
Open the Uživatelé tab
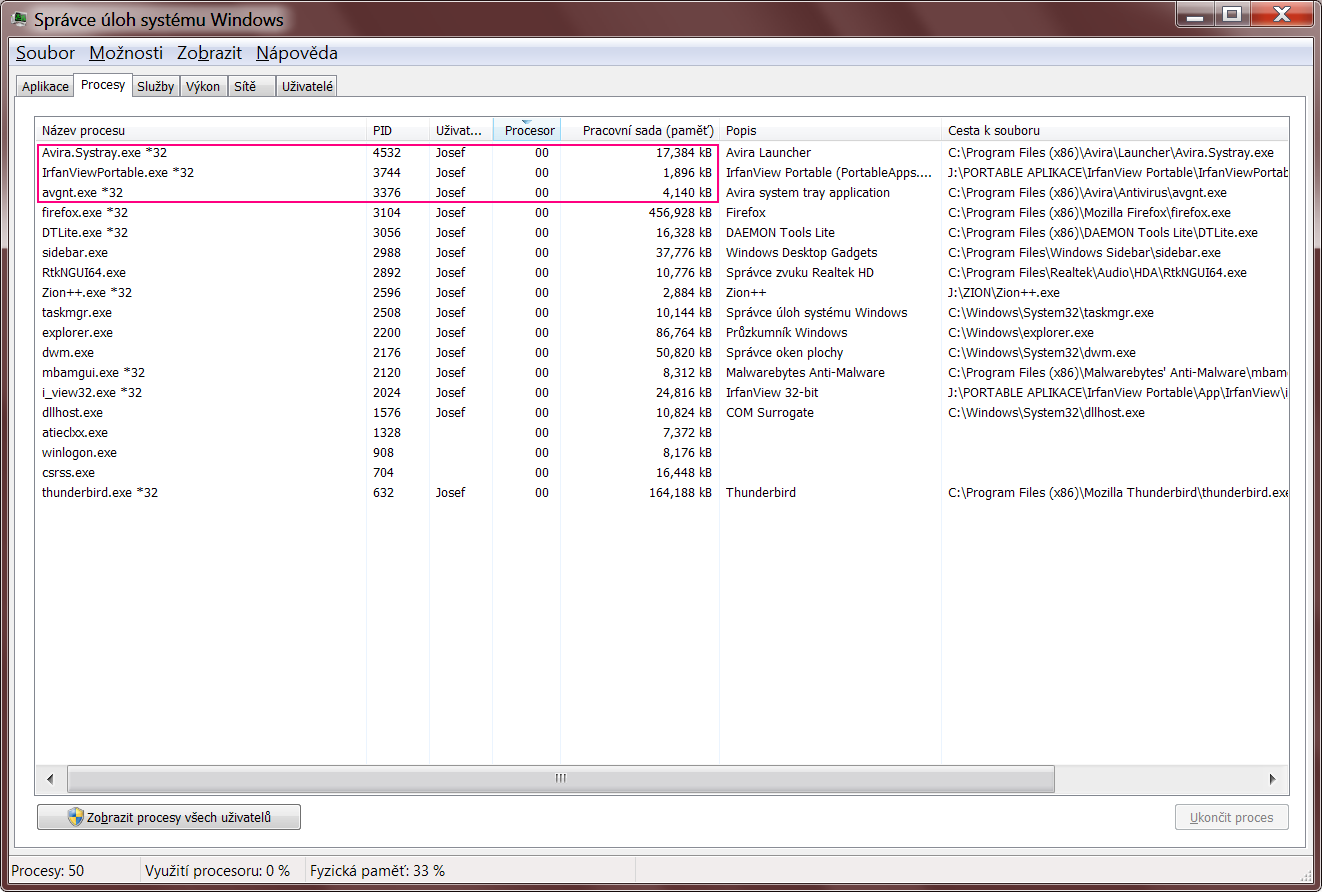[308, 87]
